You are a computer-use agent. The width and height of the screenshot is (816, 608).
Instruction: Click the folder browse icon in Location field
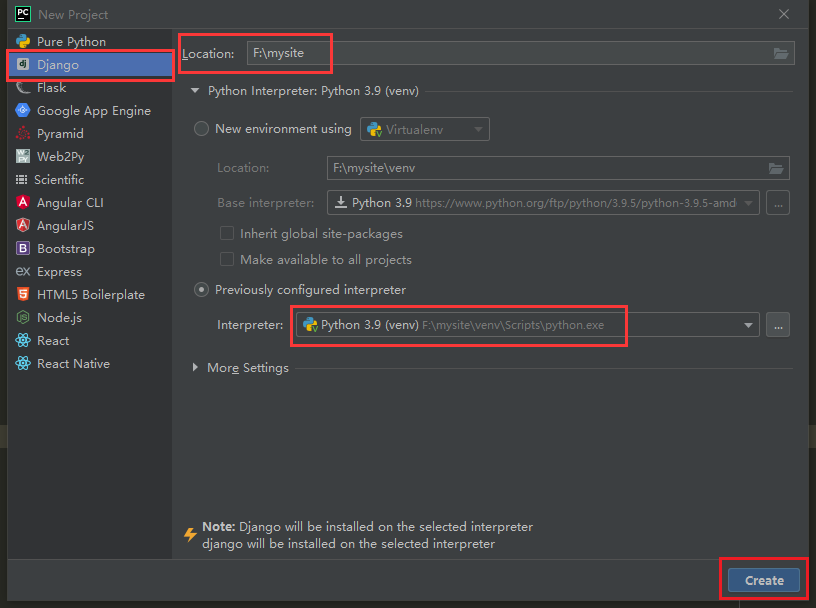point(781,54)
